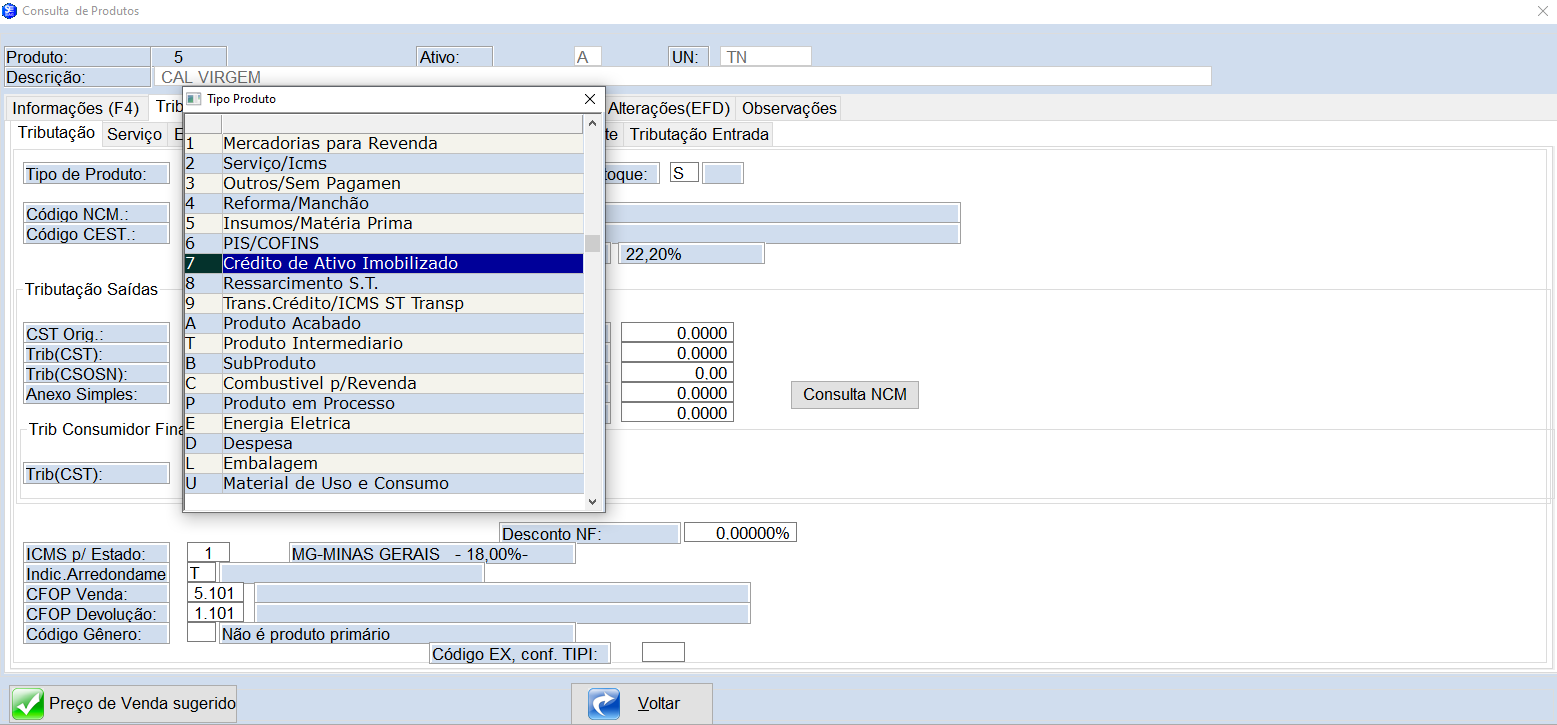
Task: Pick Material de Uso e Consumo
Action: coord(335,483)
